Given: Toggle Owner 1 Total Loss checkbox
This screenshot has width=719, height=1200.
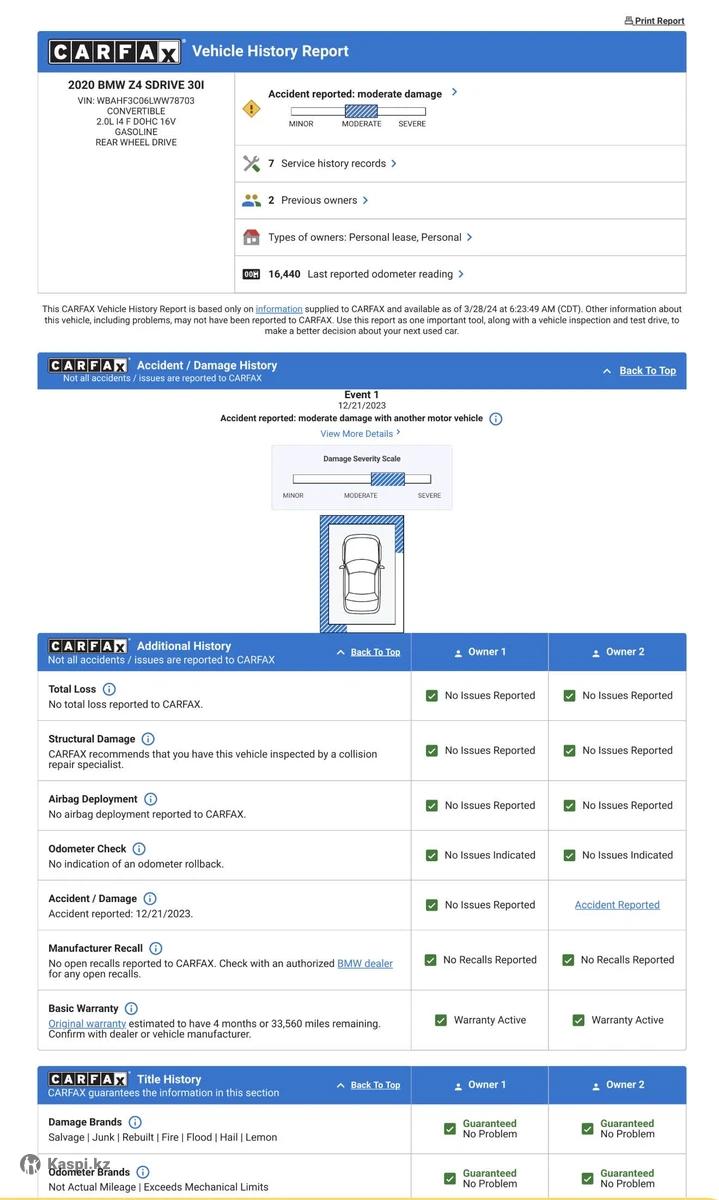Looking at the screenshot, I should 432,696.
